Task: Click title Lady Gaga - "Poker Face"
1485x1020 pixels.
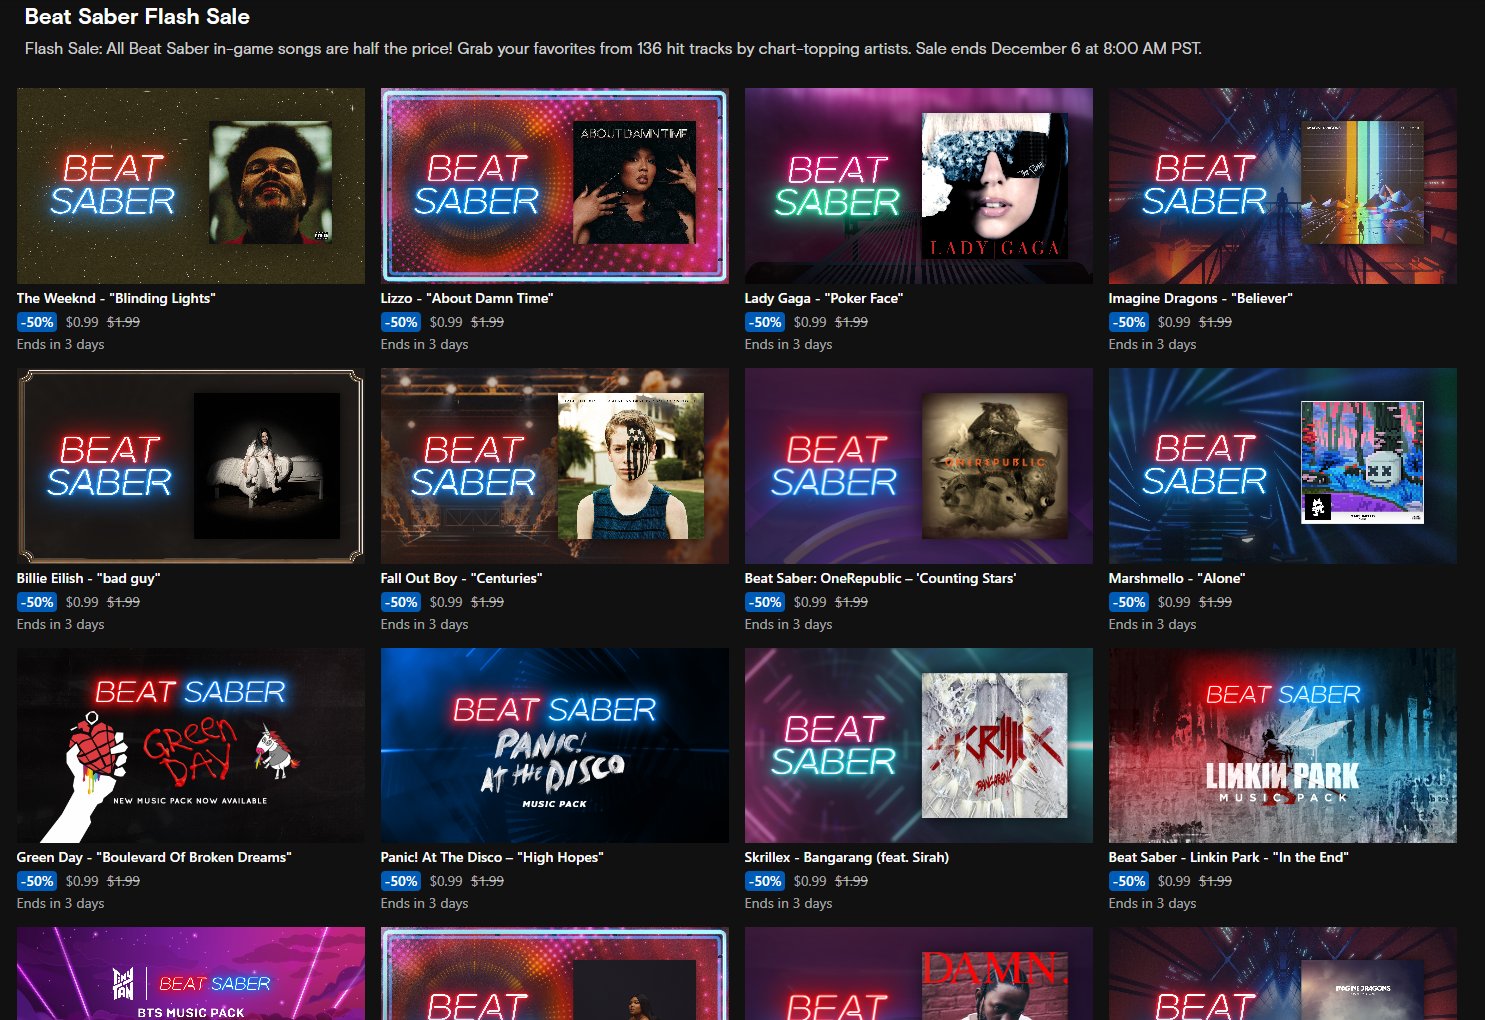Action: (824, 298)
